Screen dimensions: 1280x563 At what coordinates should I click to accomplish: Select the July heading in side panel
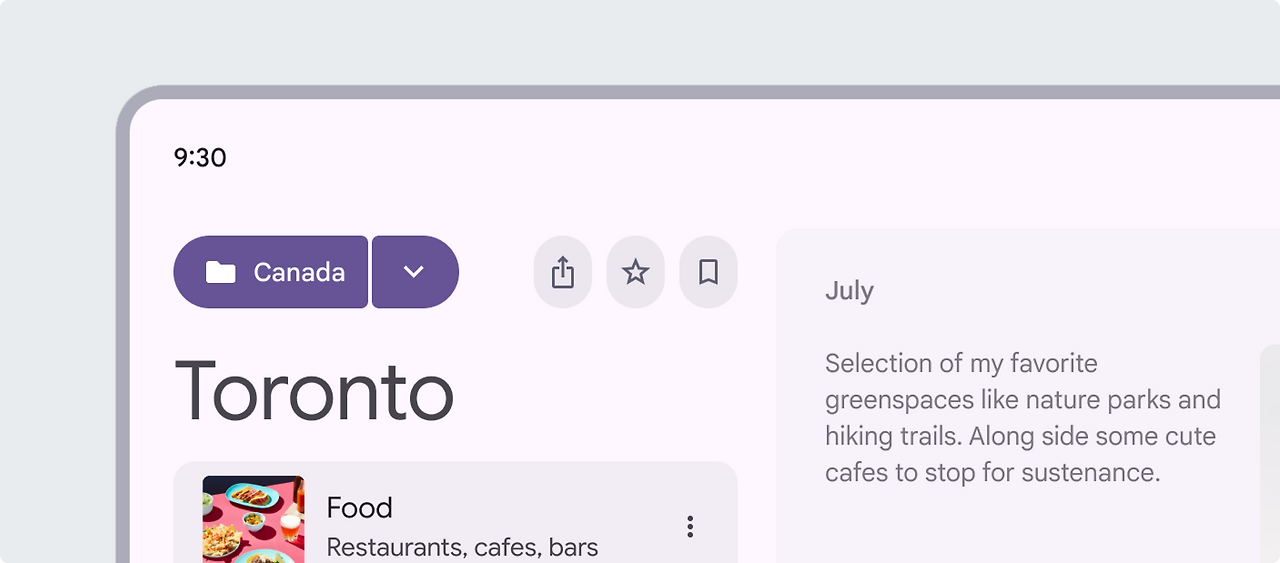click(x=850, y=291)
